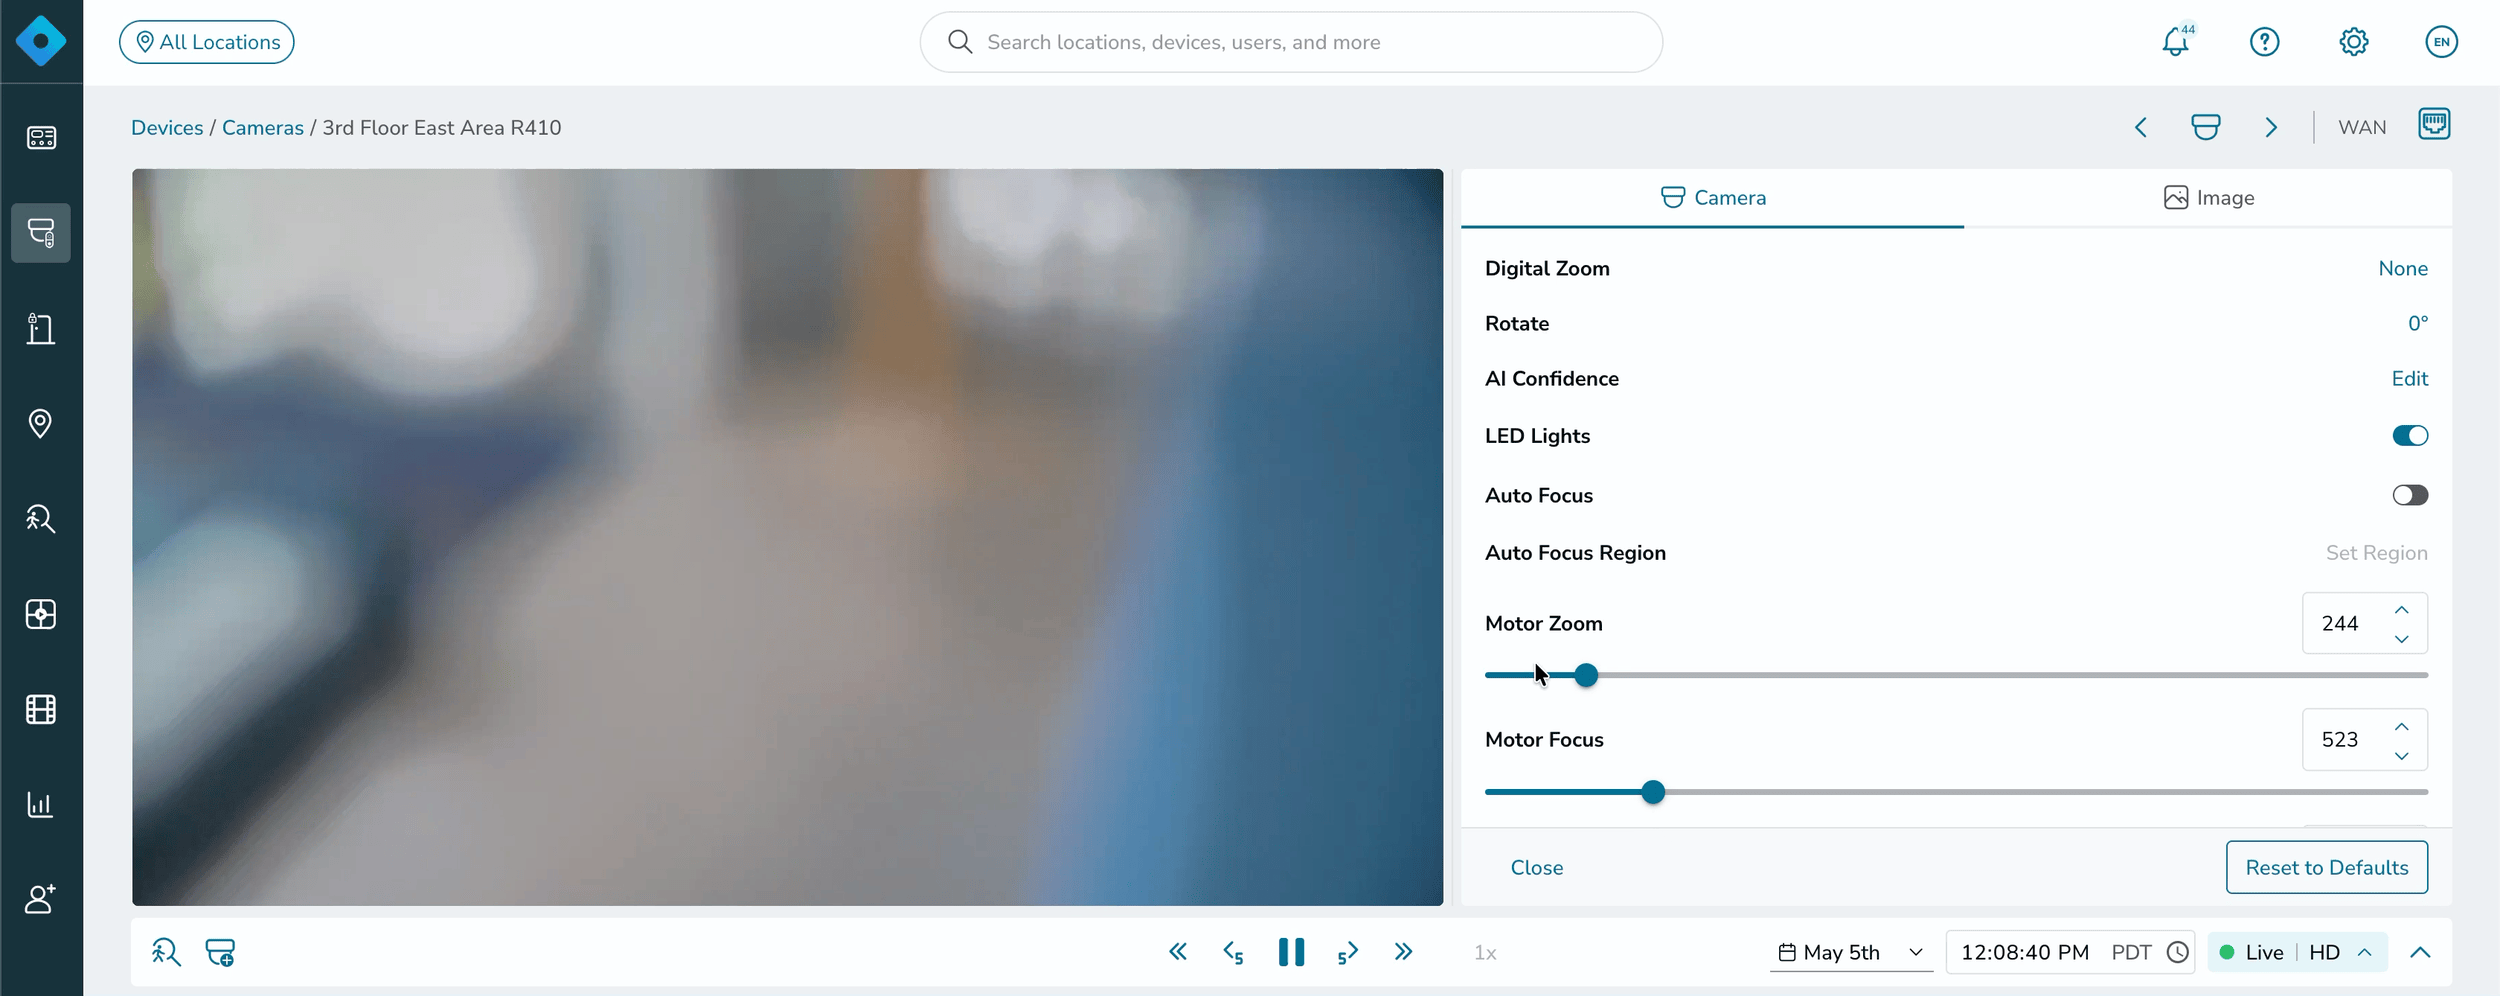Click the Motor Zoom value field 244
Viewport: 2500px width, 996px height.
(x=2340, y=624)
